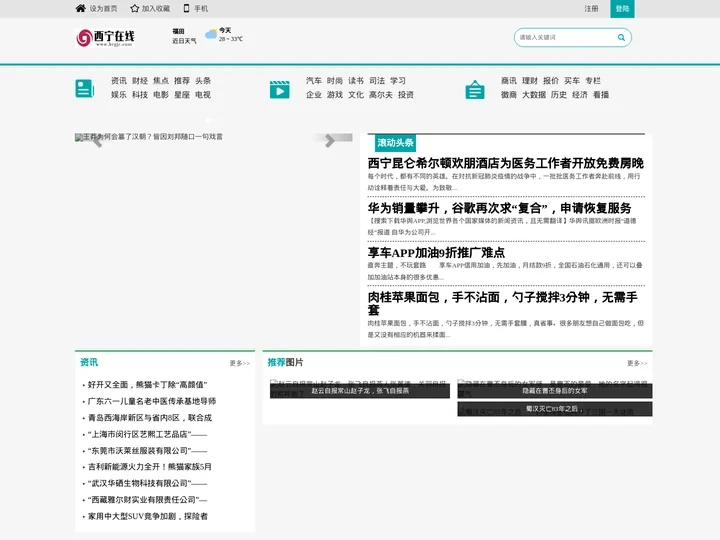The image size is (720, 540).
Task: Open news item 好开又全面，熊猫卡丁除"高颜值"
Action: (x=147, y=385)
